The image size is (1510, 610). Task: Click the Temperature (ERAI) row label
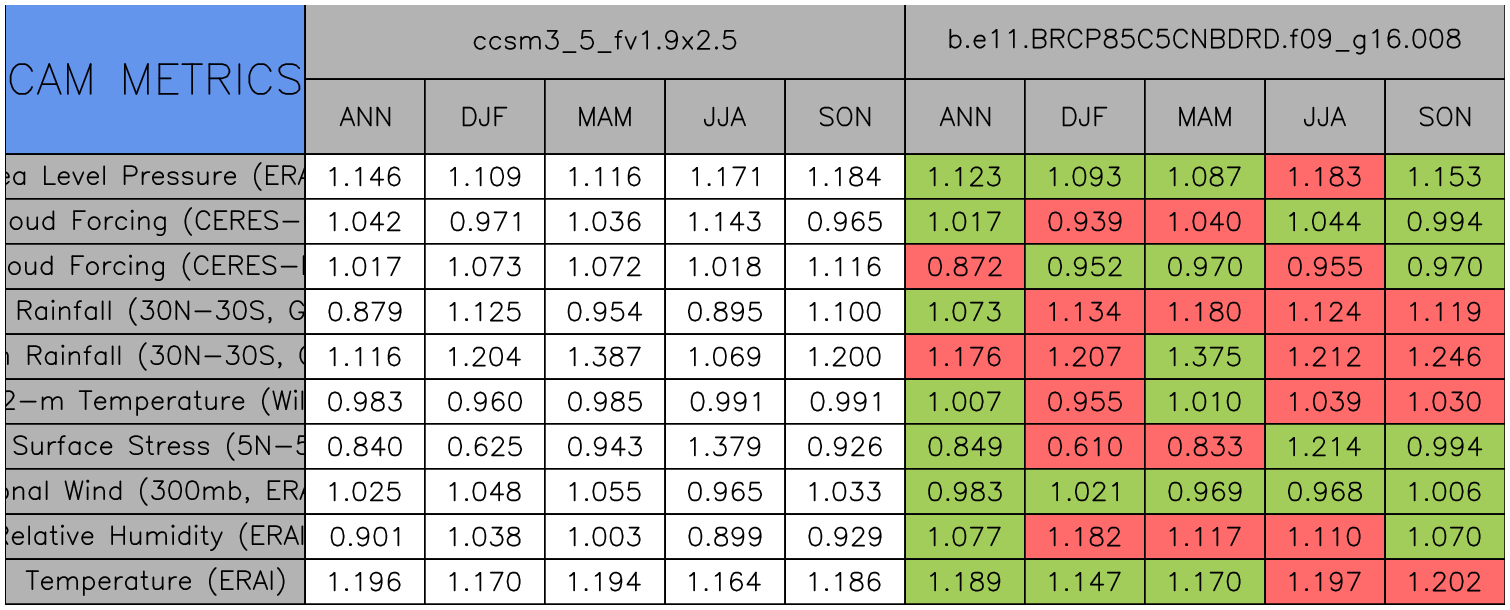pos(155,581)
